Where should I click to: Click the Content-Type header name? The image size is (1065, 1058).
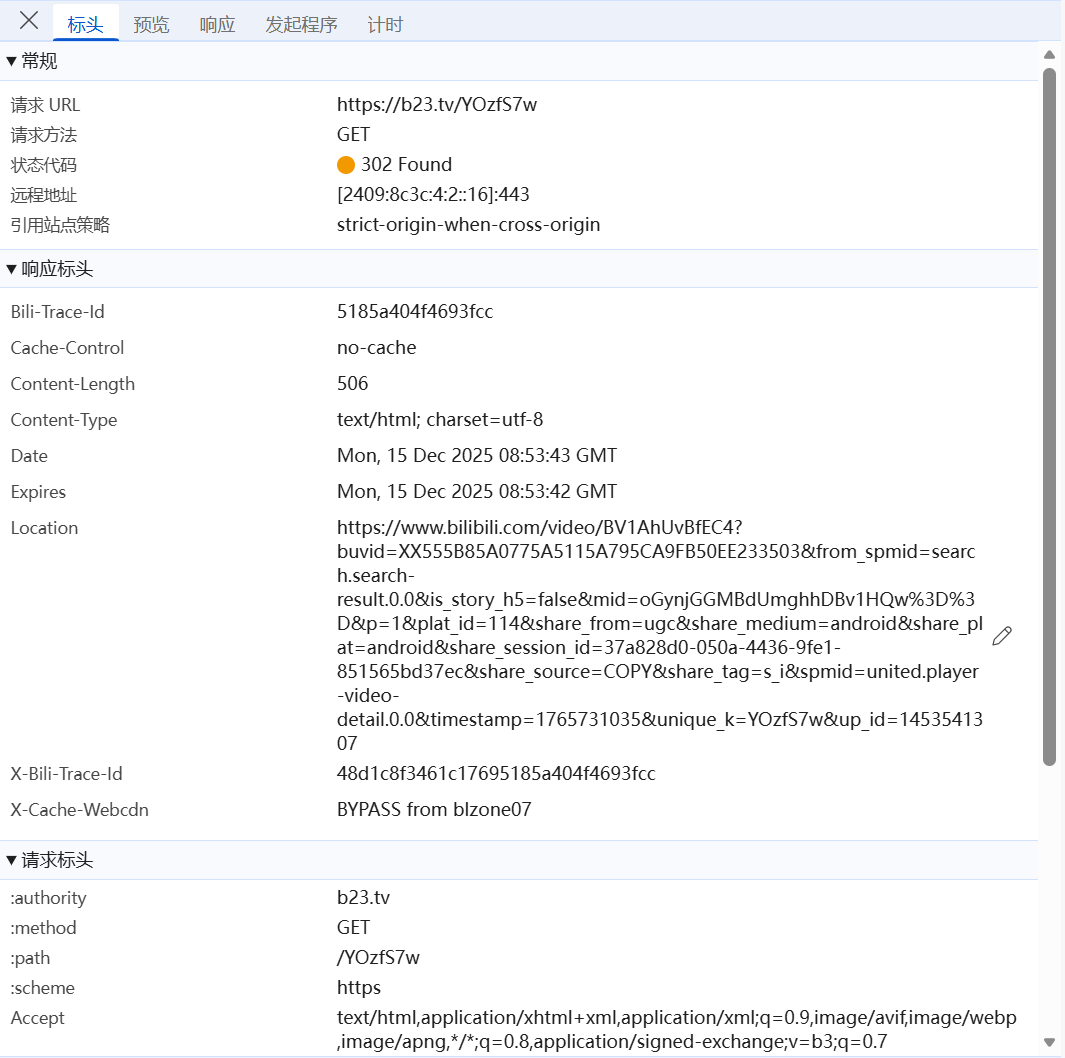click(x=64, y=420)
